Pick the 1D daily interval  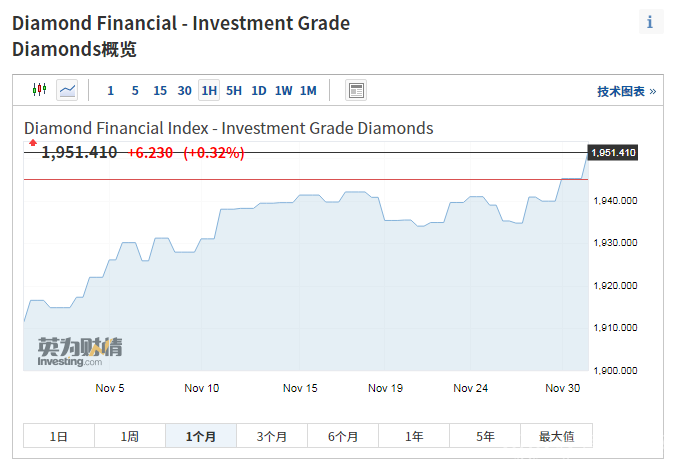click(258, 91)
